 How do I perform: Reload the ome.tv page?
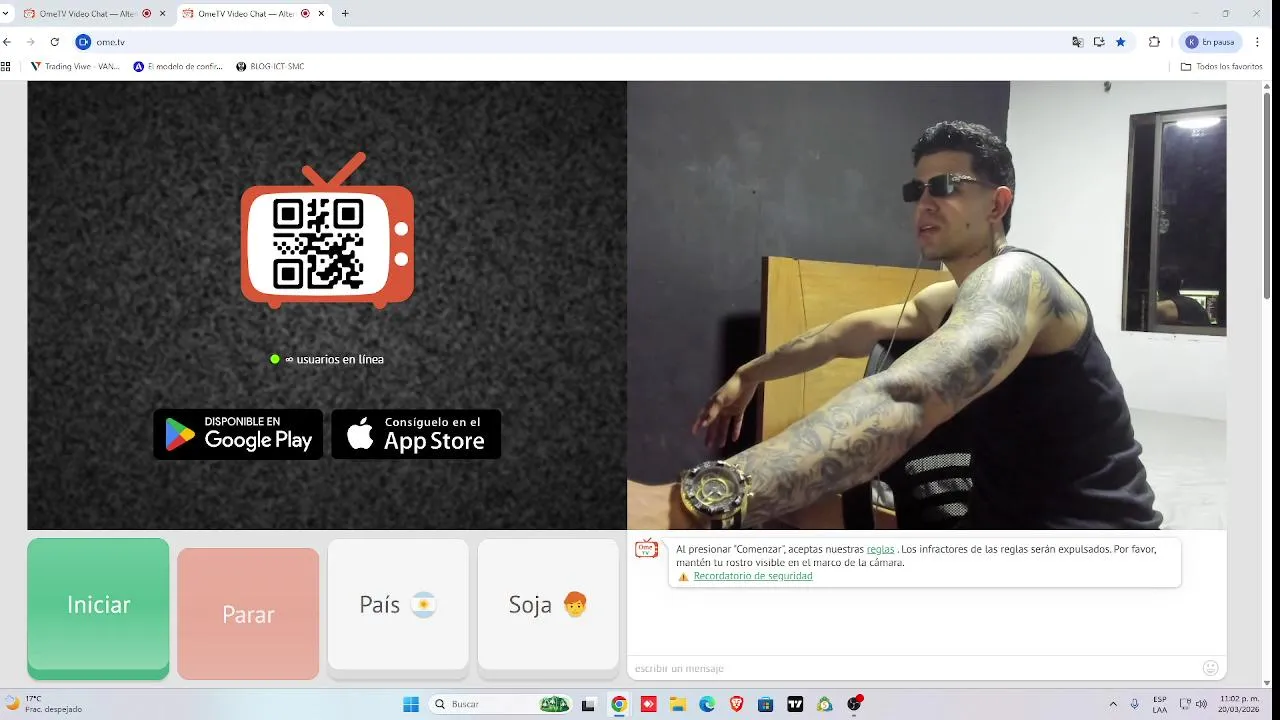54,42
